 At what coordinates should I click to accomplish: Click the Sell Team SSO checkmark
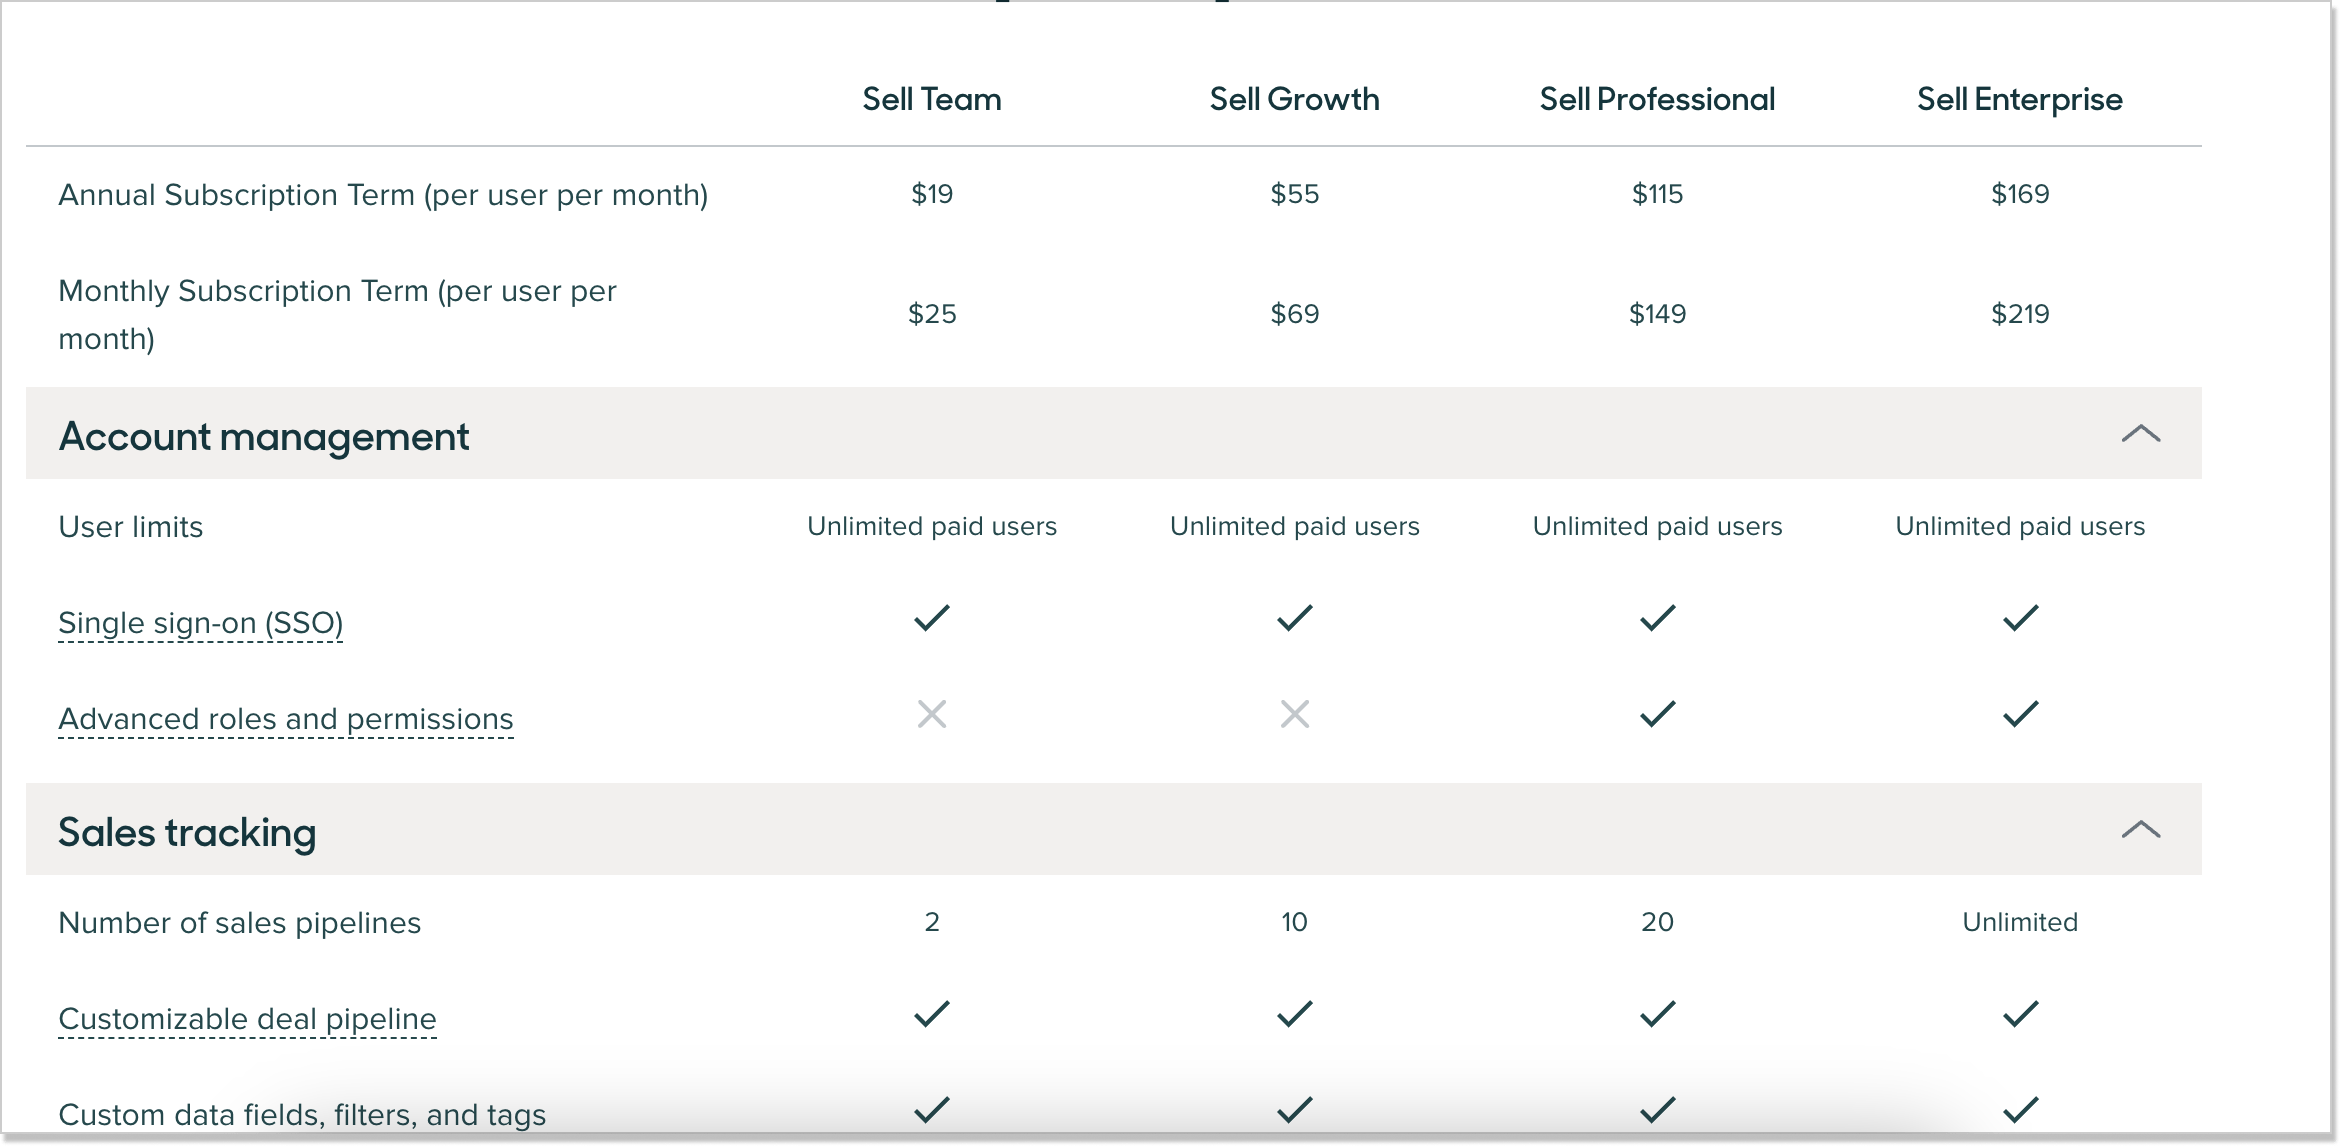point(931,618)
